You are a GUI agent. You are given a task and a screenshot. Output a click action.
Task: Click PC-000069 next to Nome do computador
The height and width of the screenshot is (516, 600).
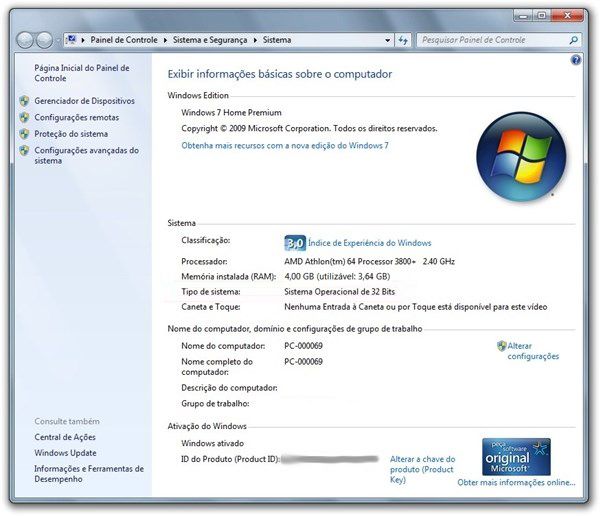(x=303, y=346)
